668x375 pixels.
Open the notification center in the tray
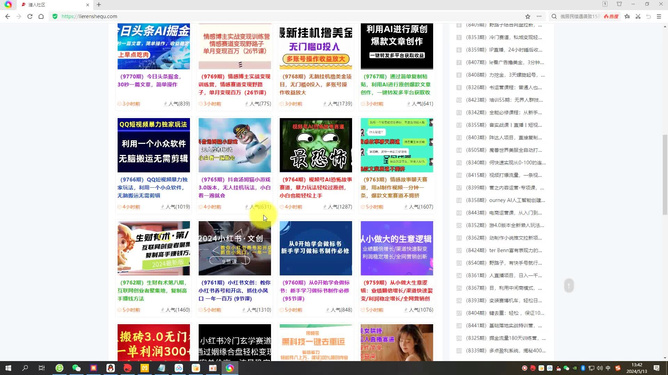(656, 368)
